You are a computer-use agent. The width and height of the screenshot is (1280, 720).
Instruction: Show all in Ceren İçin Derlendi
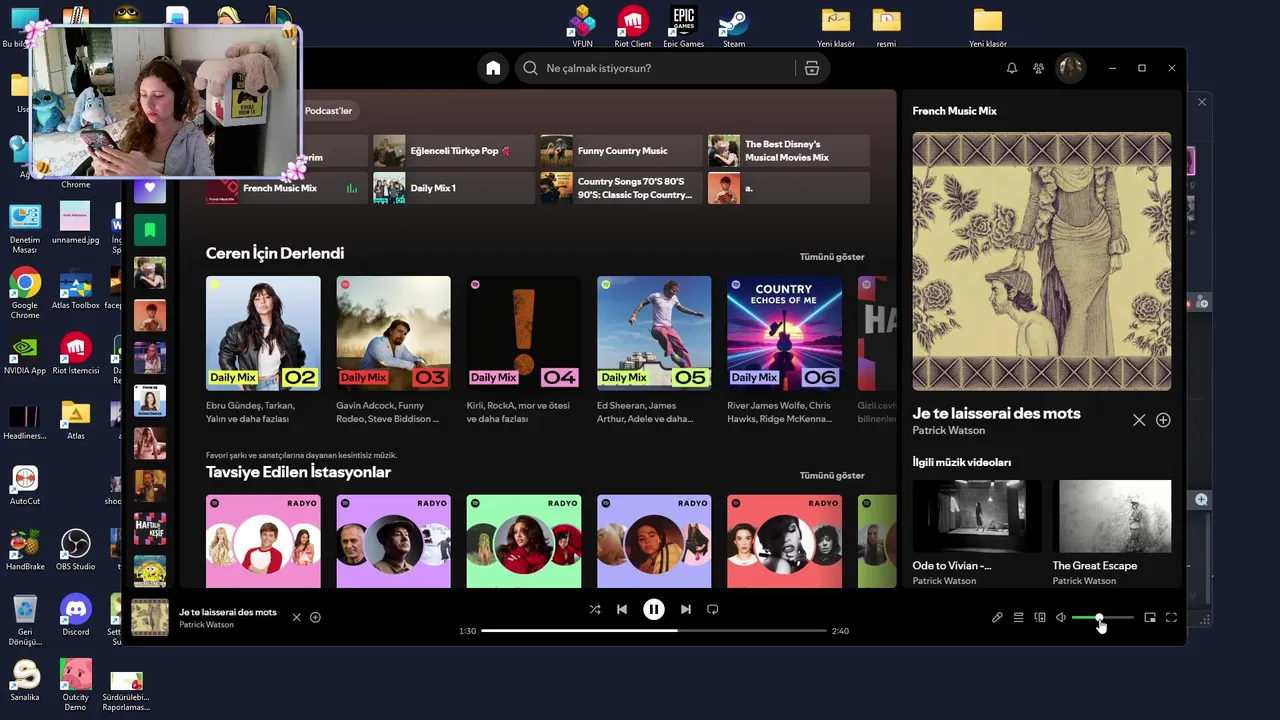tap(832, 257)
